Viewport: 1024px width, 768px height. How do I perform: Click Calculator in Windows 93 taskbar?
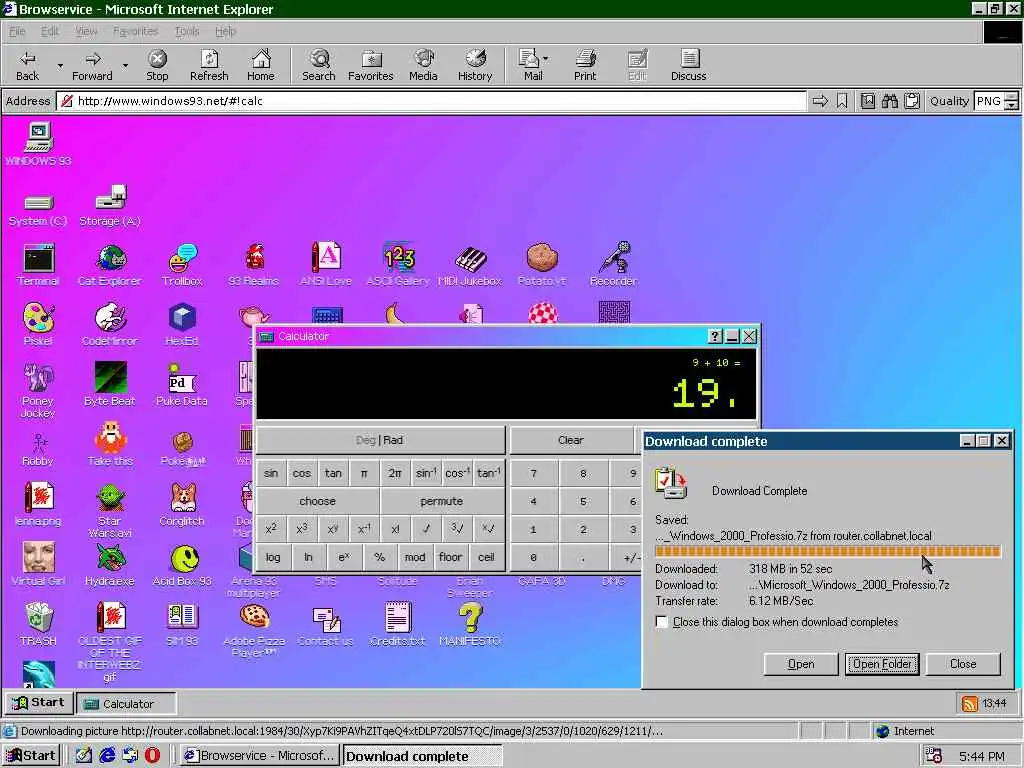(126, 703)
